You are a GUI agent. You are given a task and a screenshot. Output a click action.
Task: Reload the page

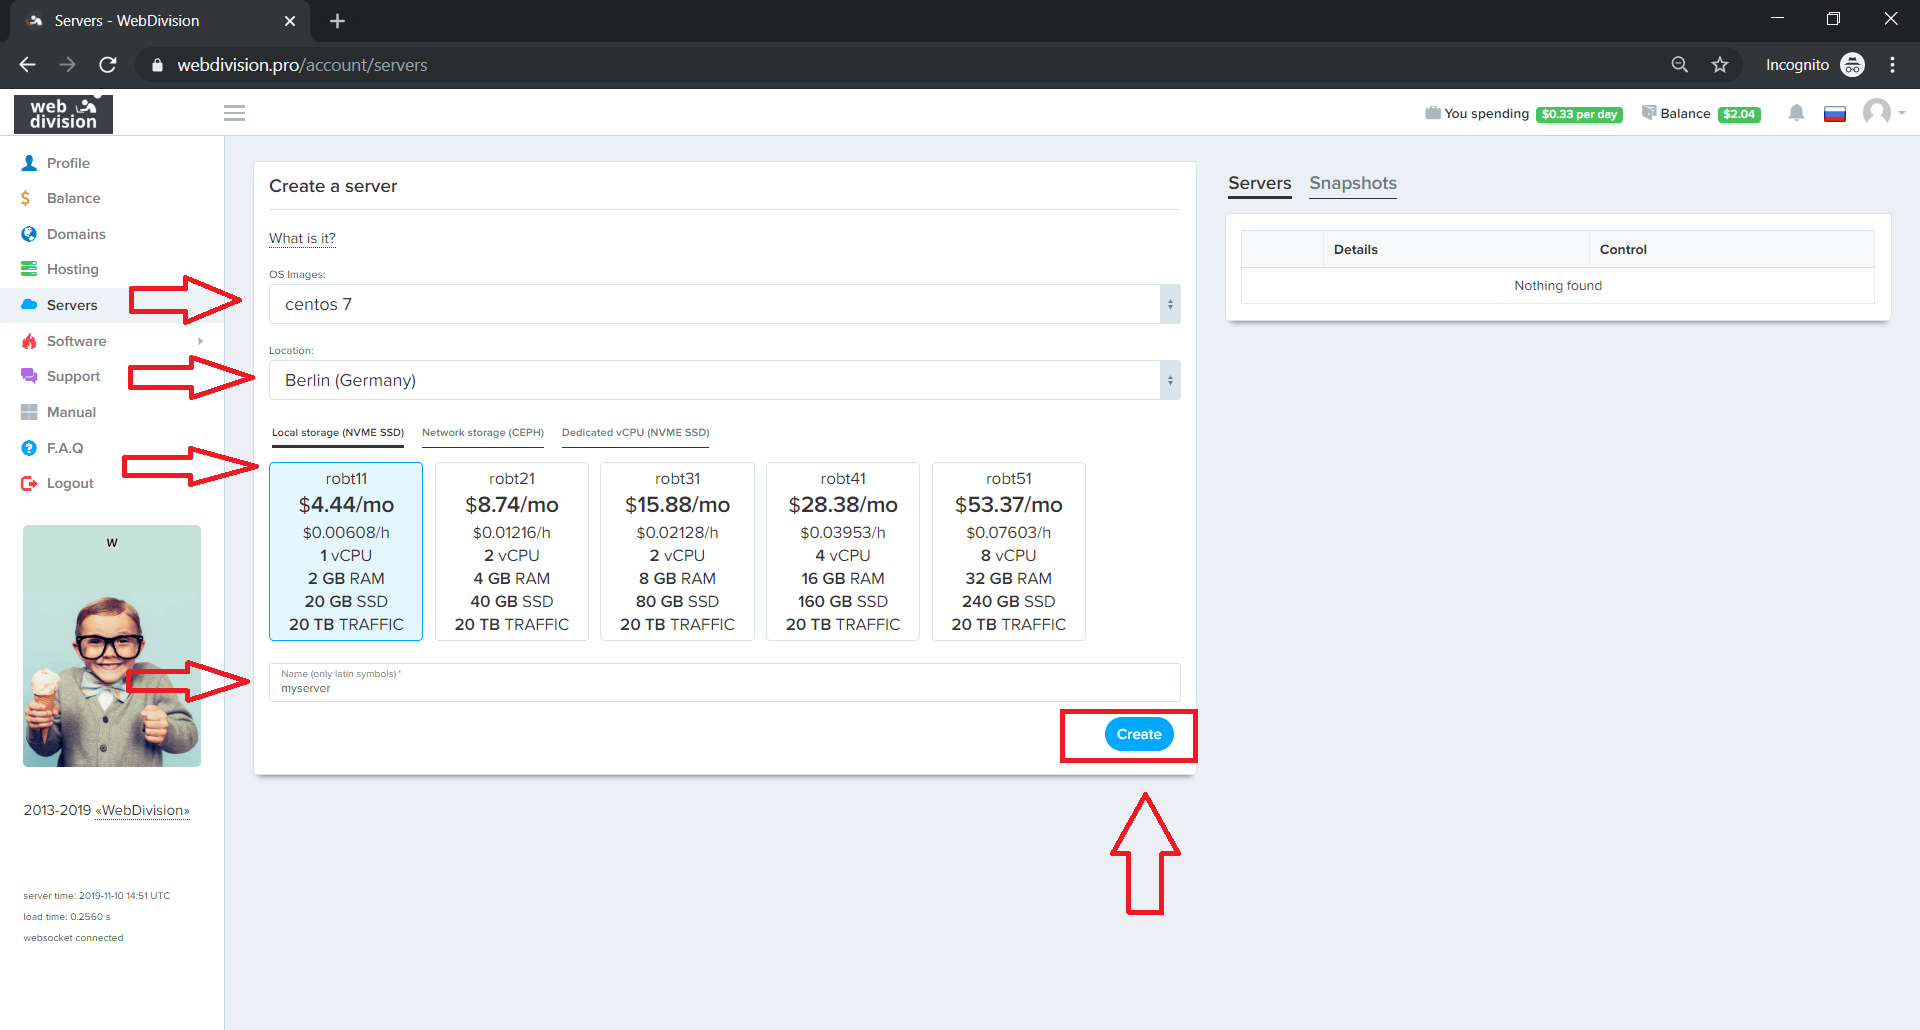pyautogui.click(x=108, y=65)
